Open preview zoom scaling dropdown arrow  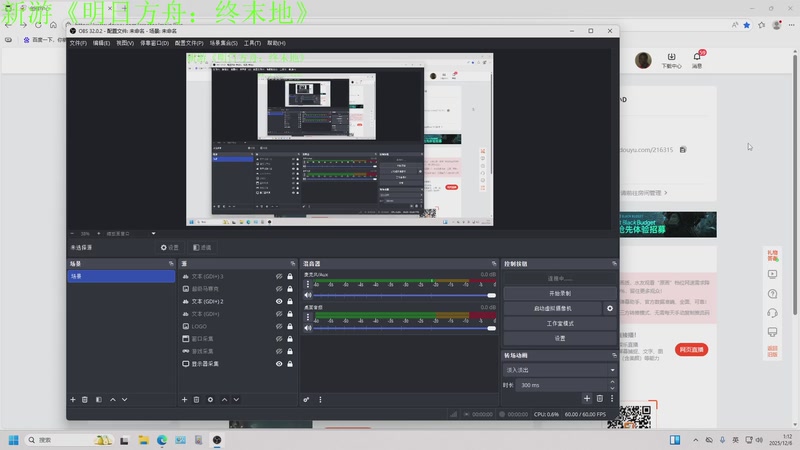[x=154, y=234]
